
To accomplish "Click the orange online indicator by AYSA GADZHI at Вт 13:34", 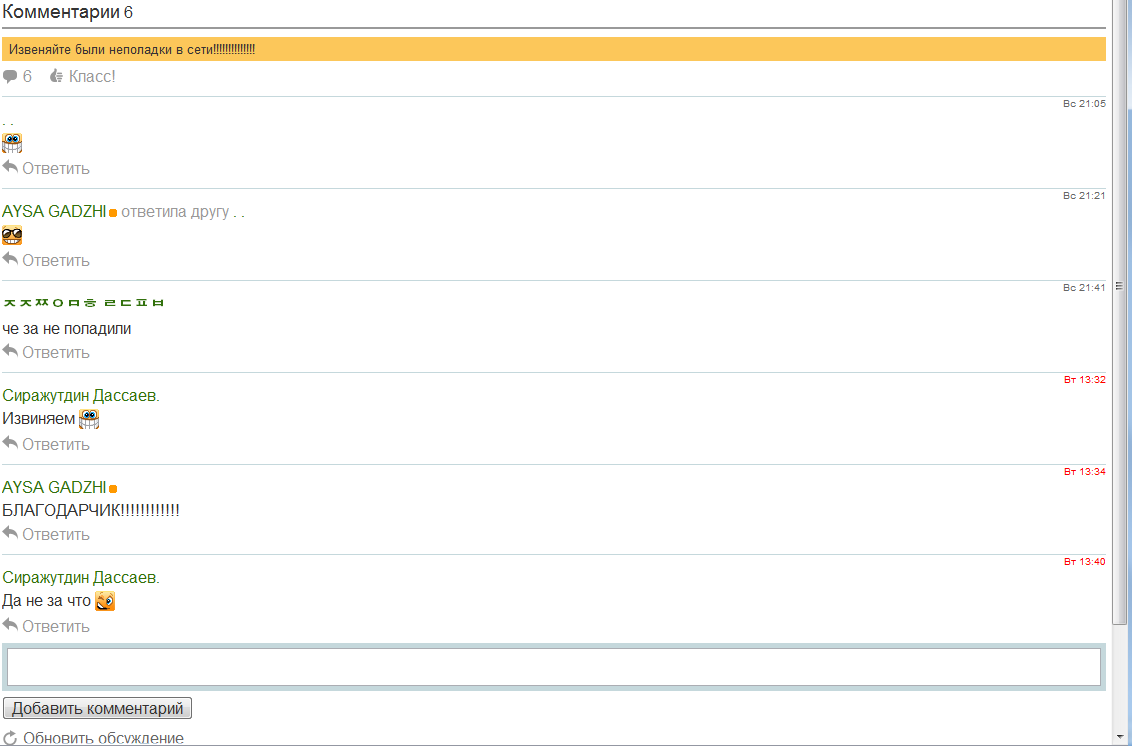I will (113, 489).
